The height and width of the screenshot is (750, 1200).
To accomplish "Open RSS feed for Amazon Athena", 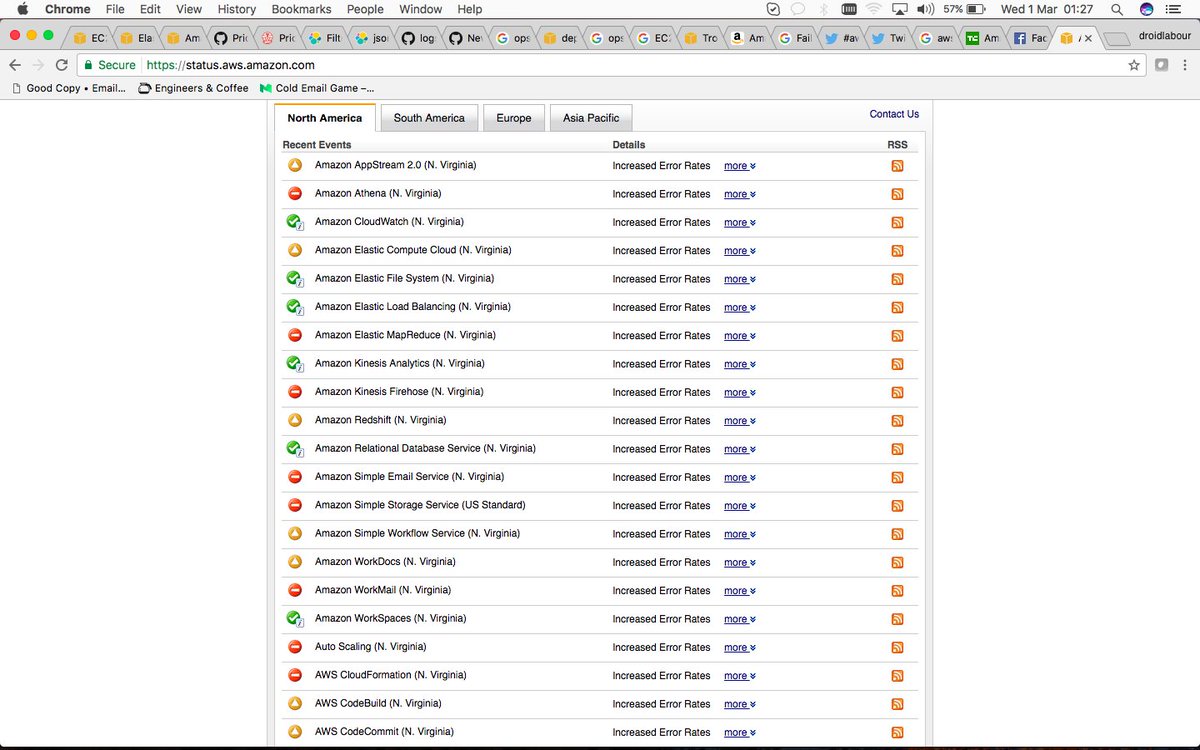I will pos(897,194).
